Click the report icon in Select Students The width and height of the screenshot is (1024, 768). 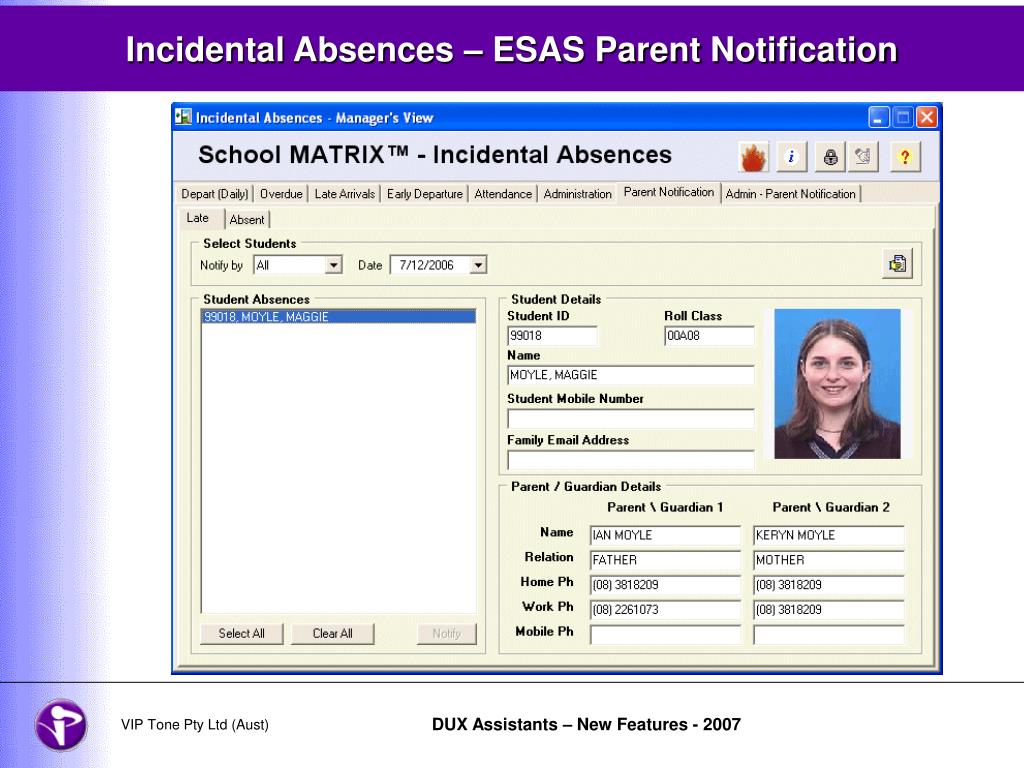point(897,264)
